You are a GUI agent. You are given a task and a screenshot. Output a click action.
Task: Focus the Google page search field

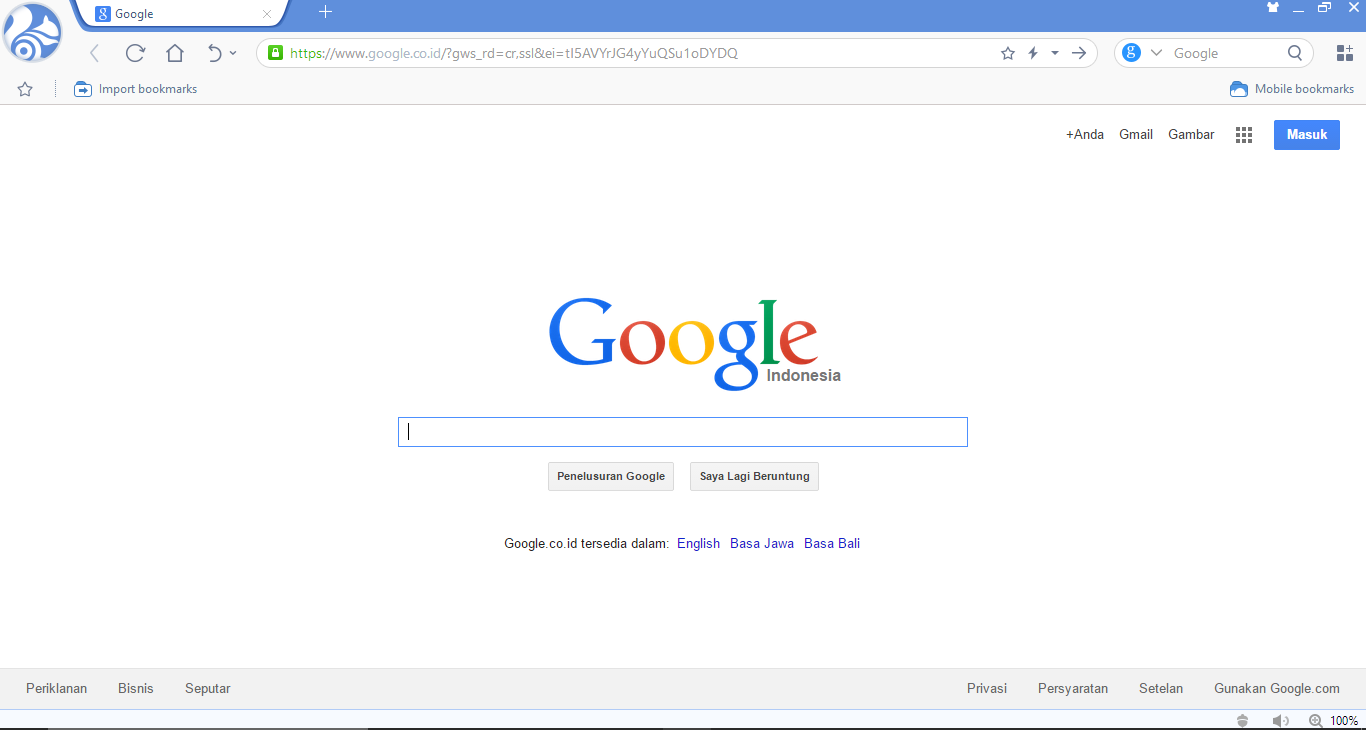(x=683, y=432)
